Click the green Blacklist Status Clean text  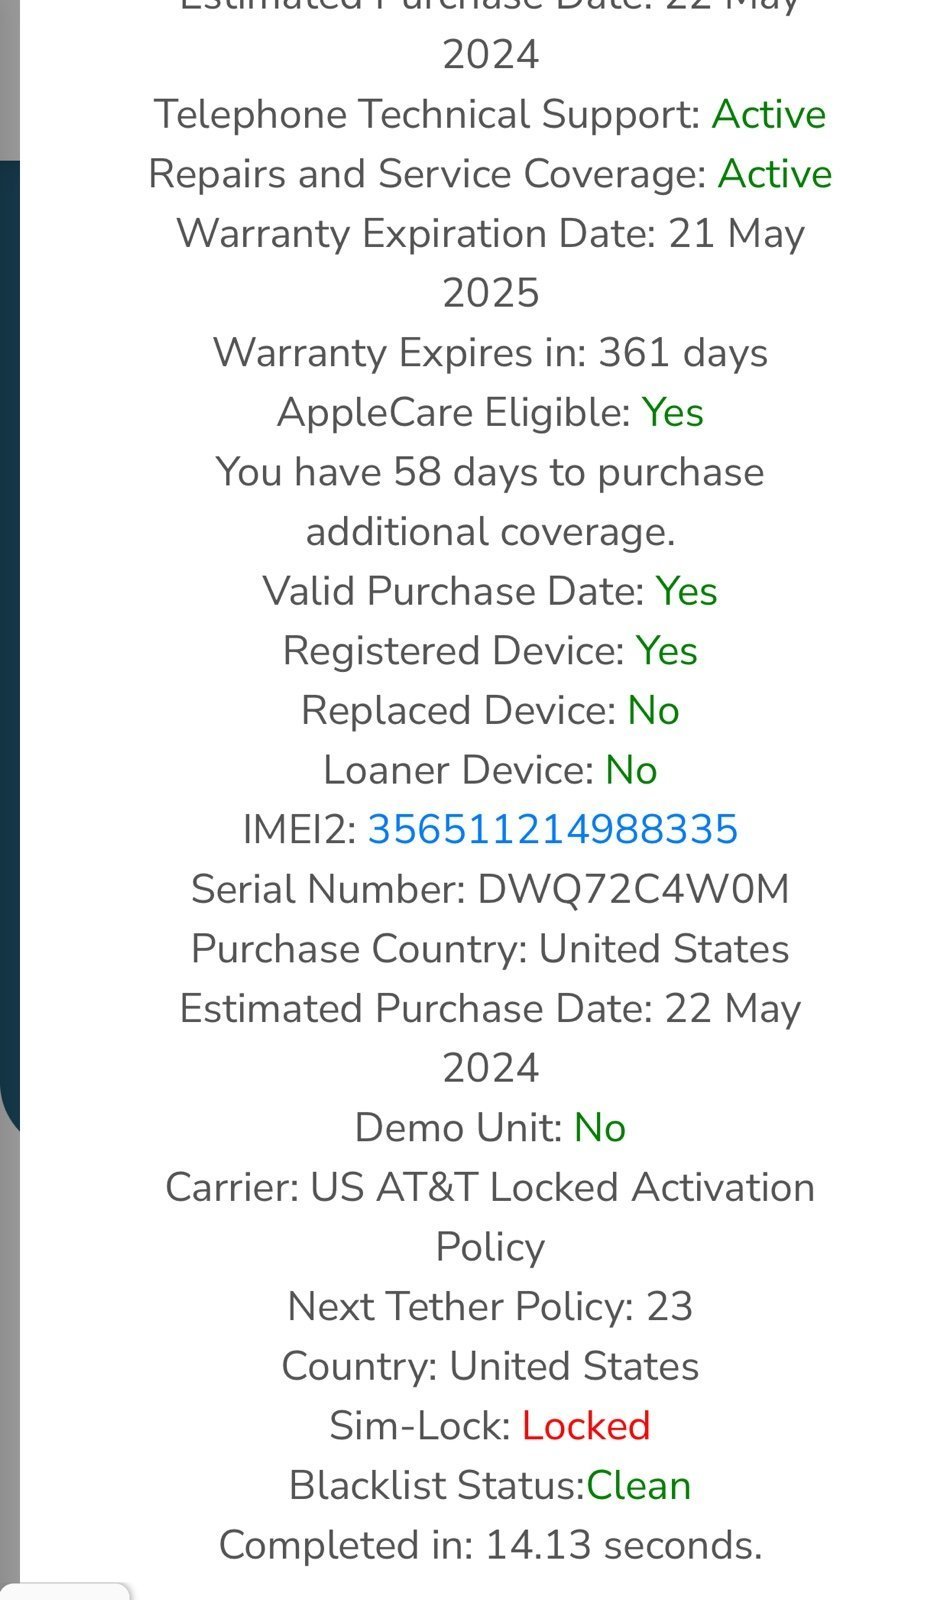pyautogui.click(x=638, y=1486)
